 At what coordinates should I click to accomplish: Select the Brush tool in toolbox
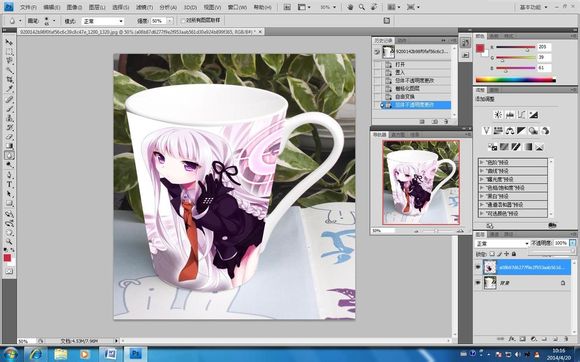(9, 109)
